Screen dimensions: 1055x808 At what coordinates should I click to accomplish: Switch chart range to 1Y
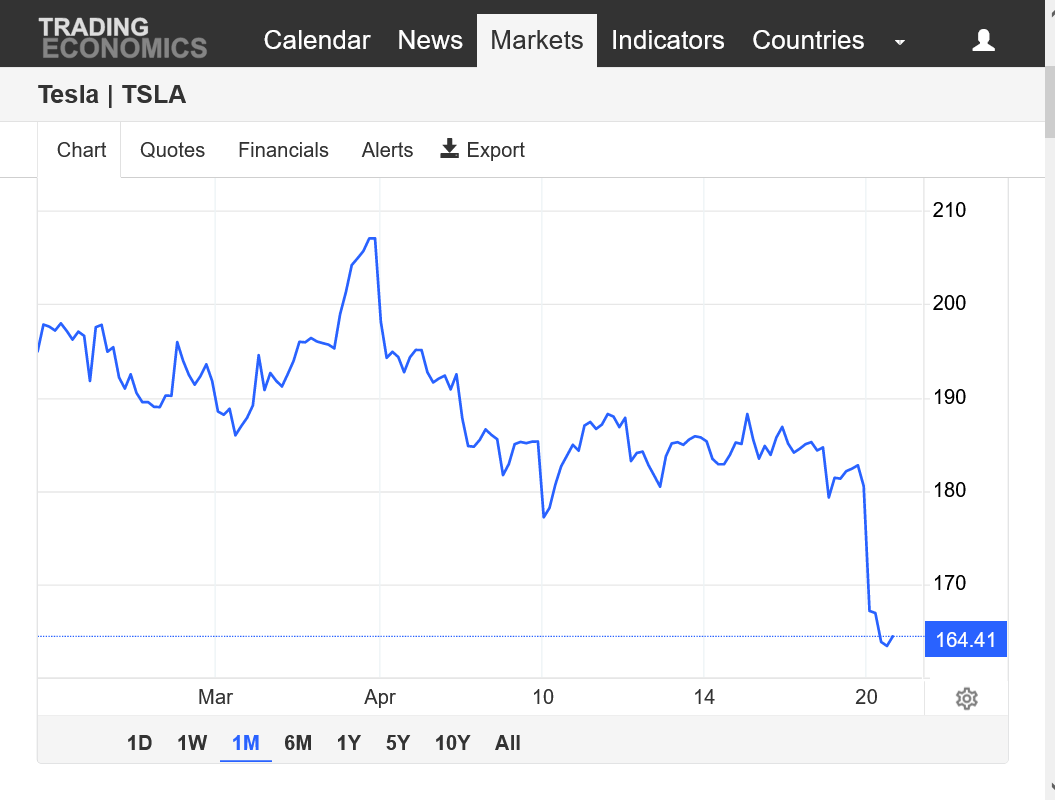point(349,743)
